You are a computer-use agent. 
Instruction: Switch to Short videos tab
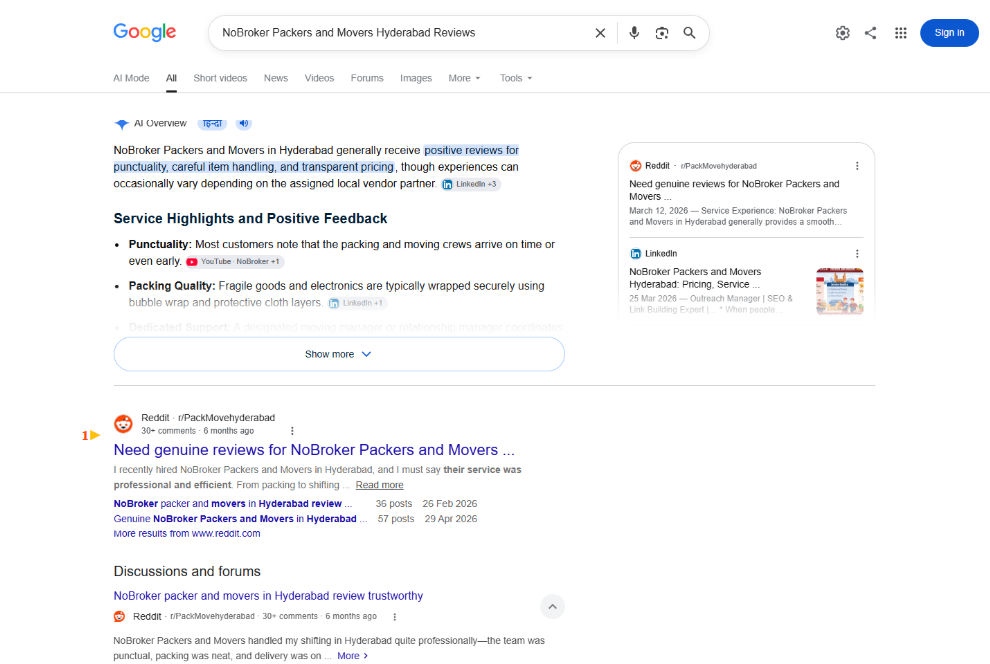click(220, 78)
